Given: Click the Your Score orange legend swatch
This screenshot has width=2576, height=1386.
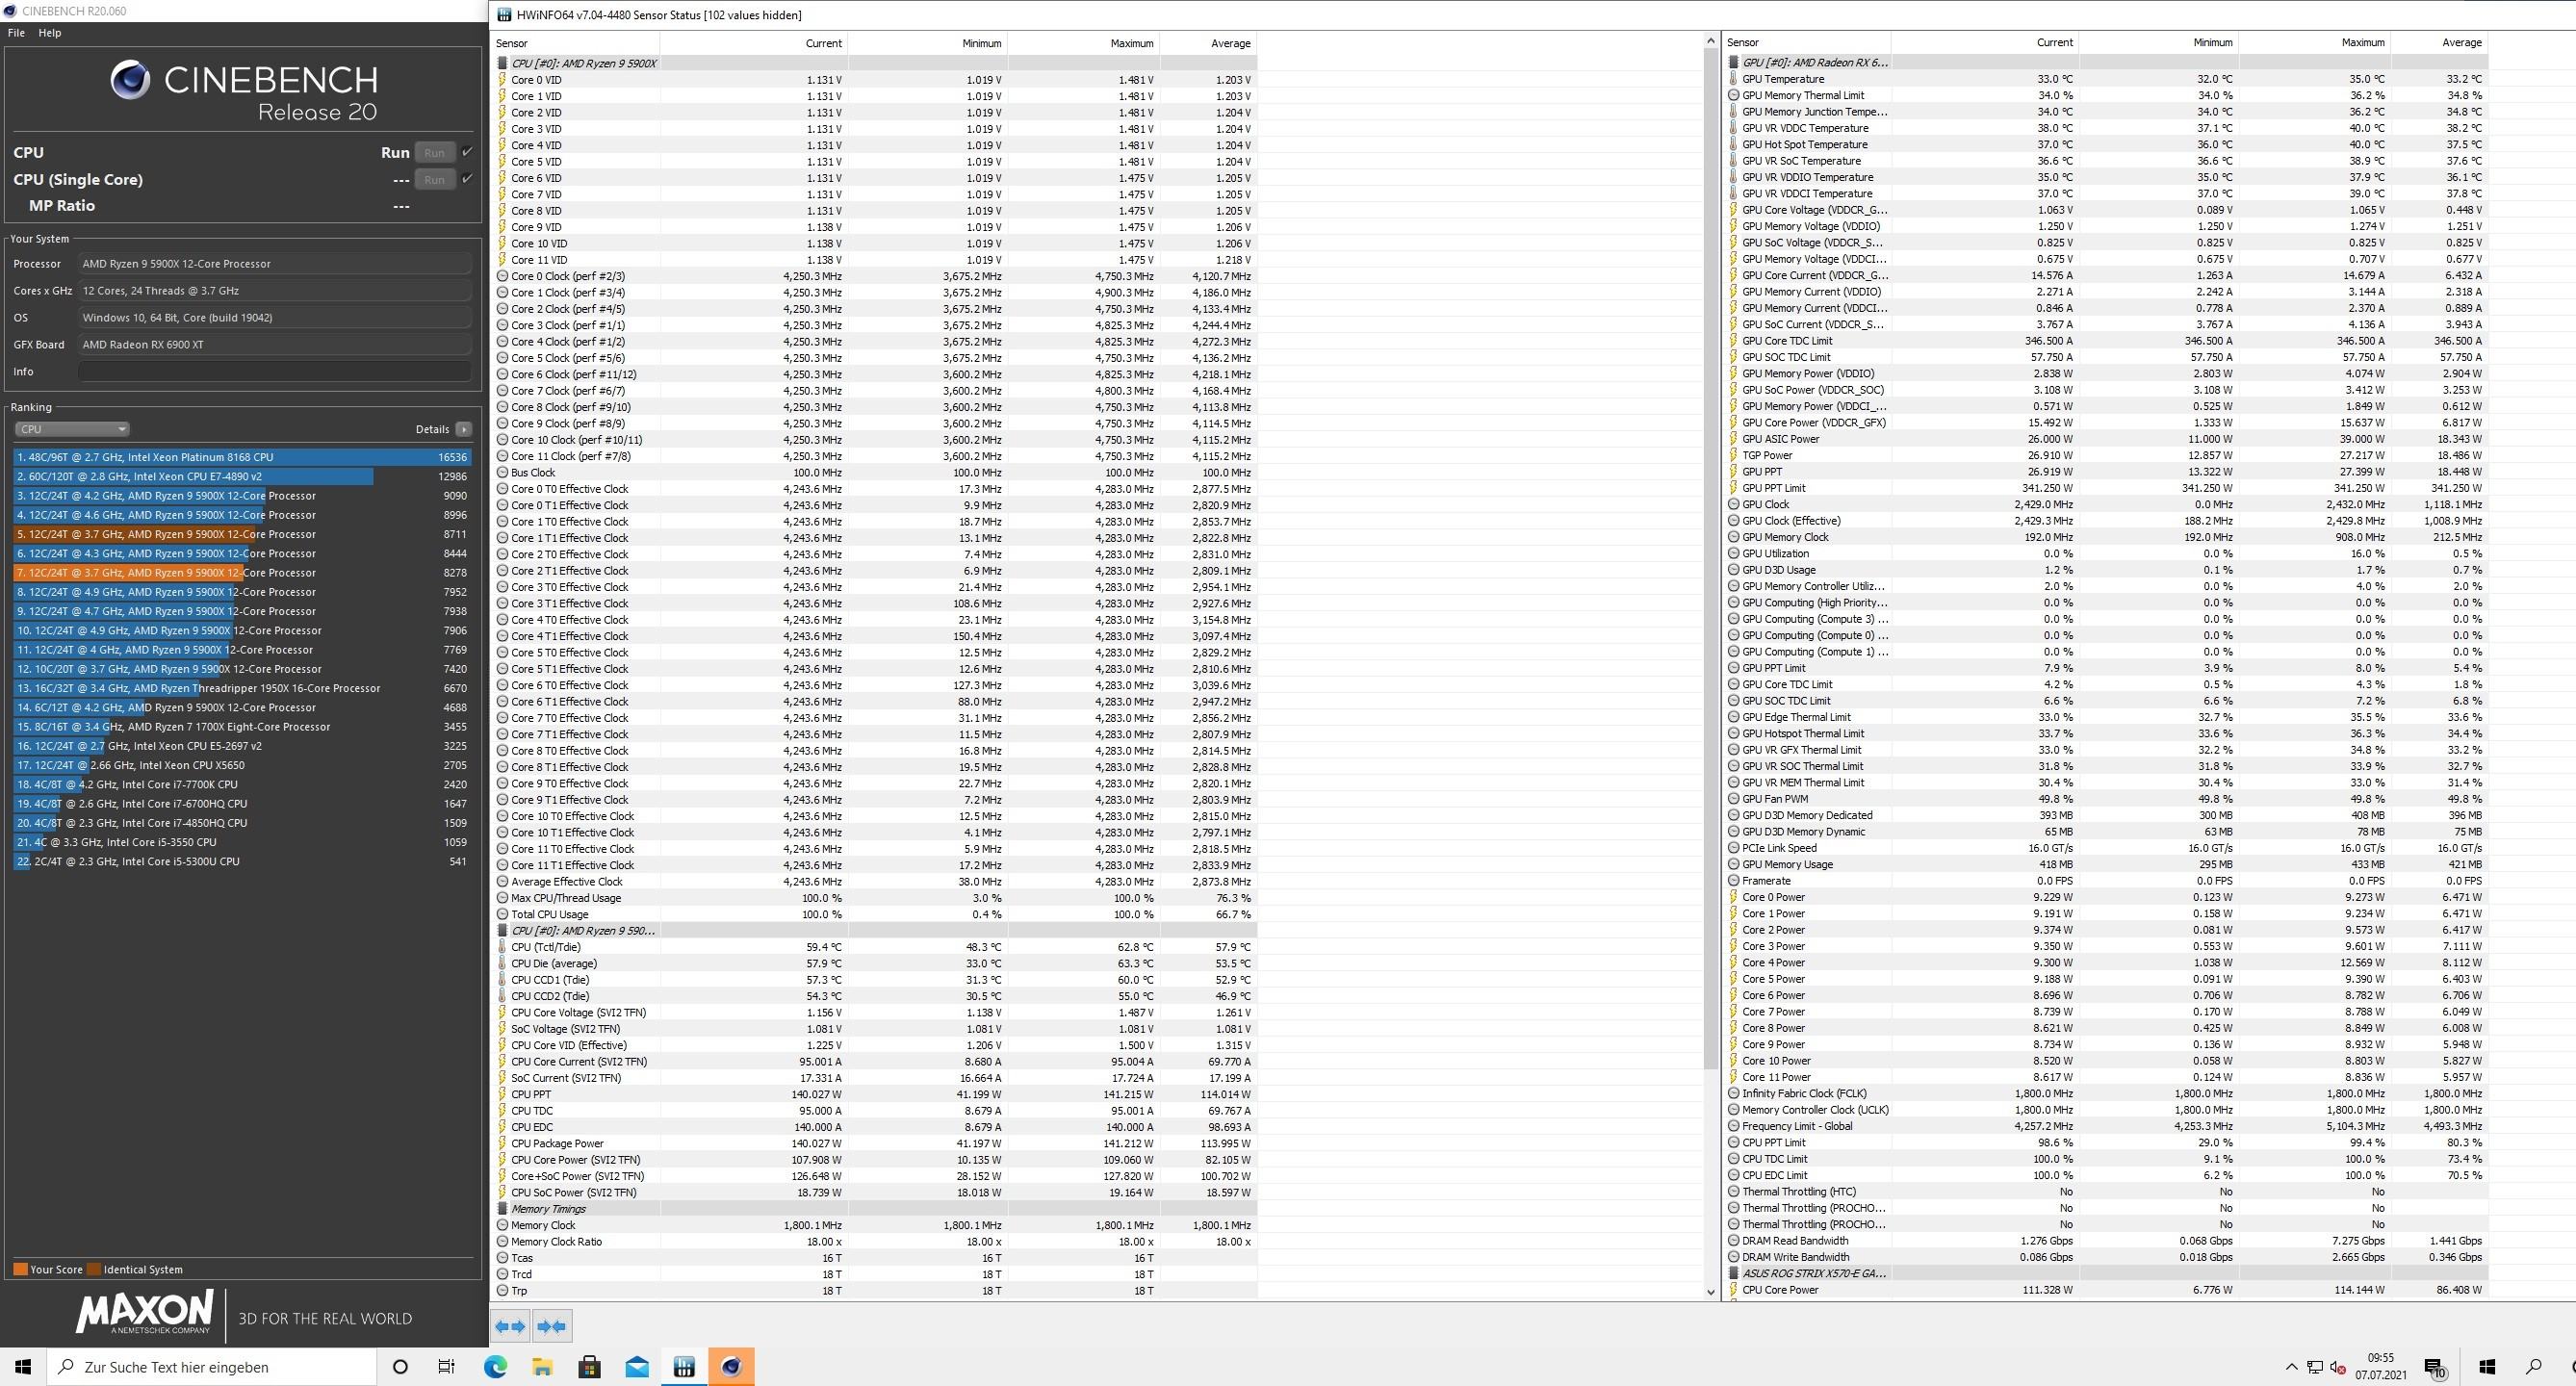Looking at the screenshot, I should click(20, 1269).
